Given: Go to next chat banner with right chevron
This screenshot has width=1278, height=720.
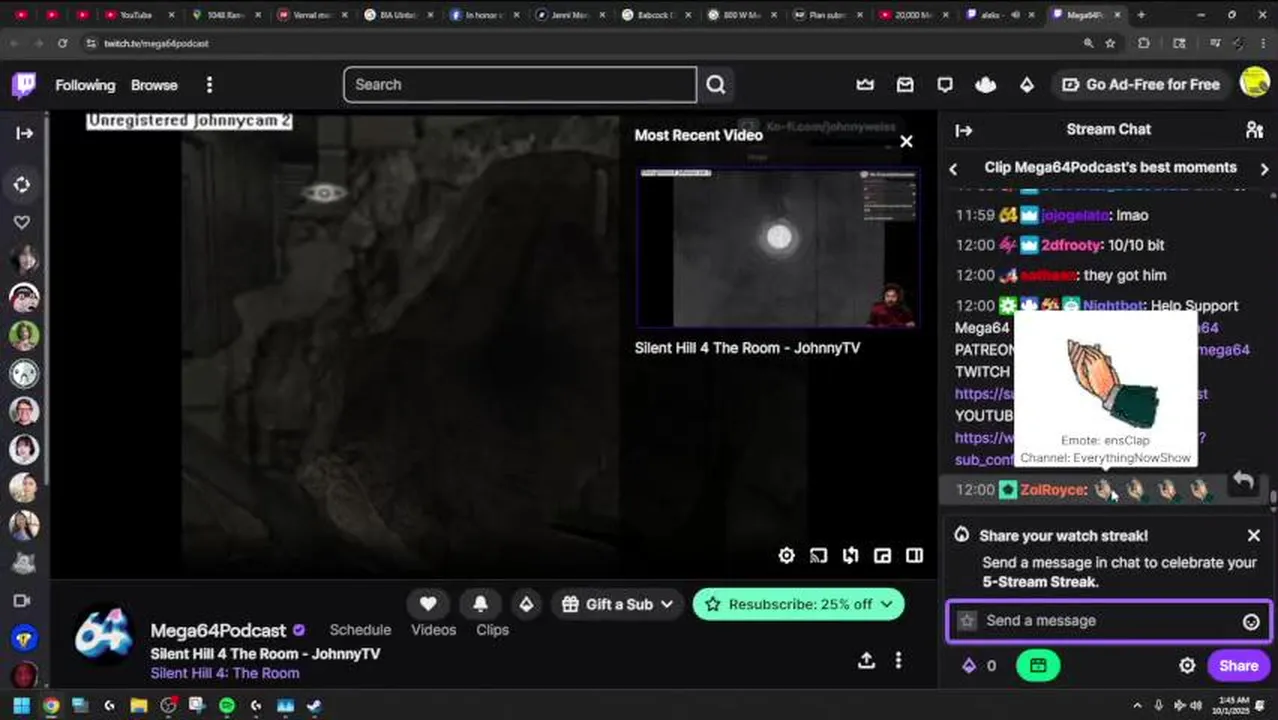Looking at the screenshot, I should click(x=1264, y=169).
